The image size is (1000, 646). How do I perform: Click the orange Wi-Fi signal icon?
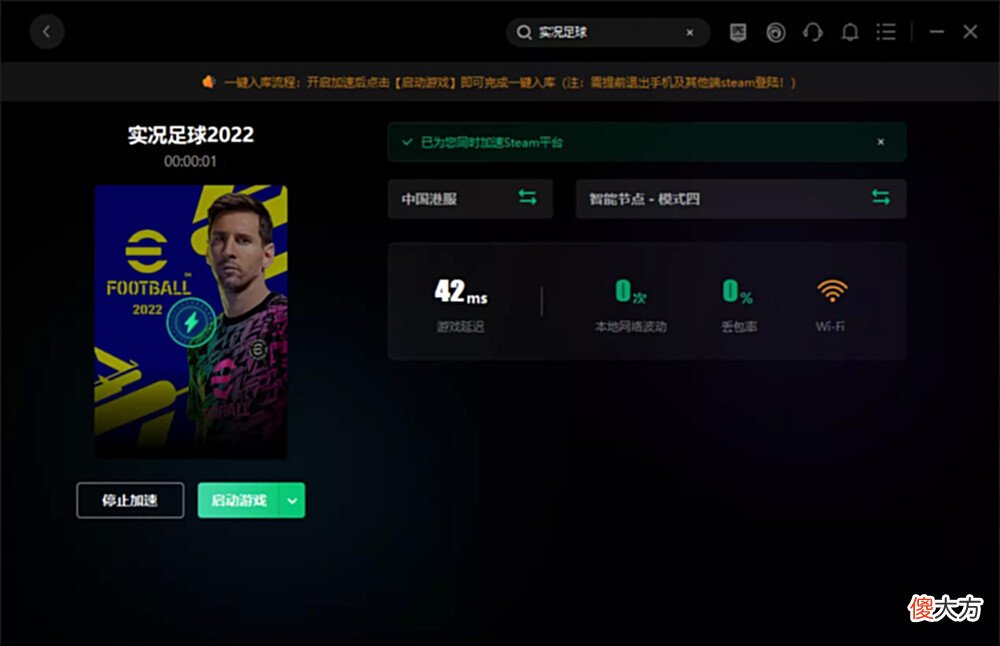point(832,291)
